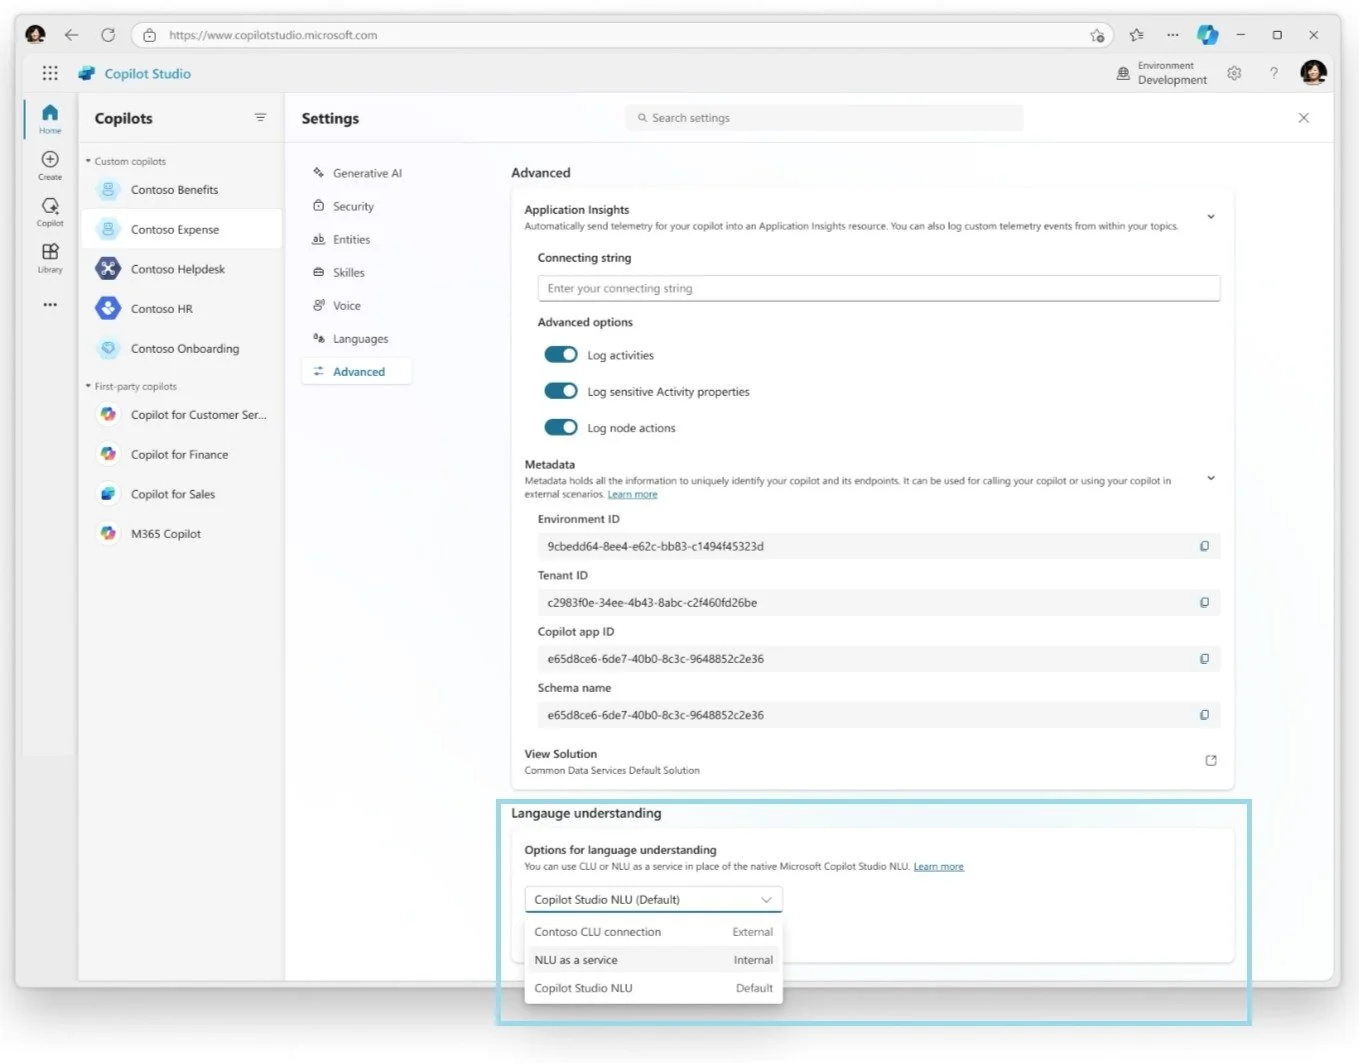Open Create in left rail
The image size is (1359, 1063).
[x=50, y=165]
